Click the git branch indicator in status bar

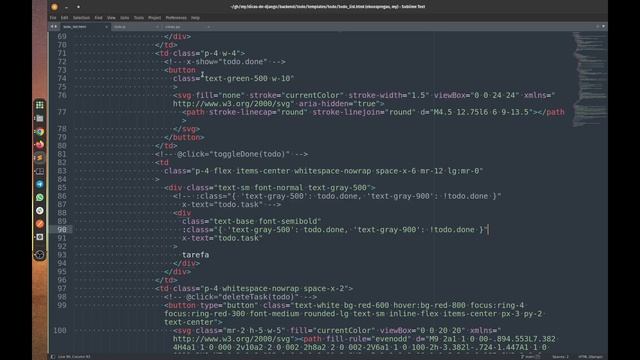click(530, 357)
